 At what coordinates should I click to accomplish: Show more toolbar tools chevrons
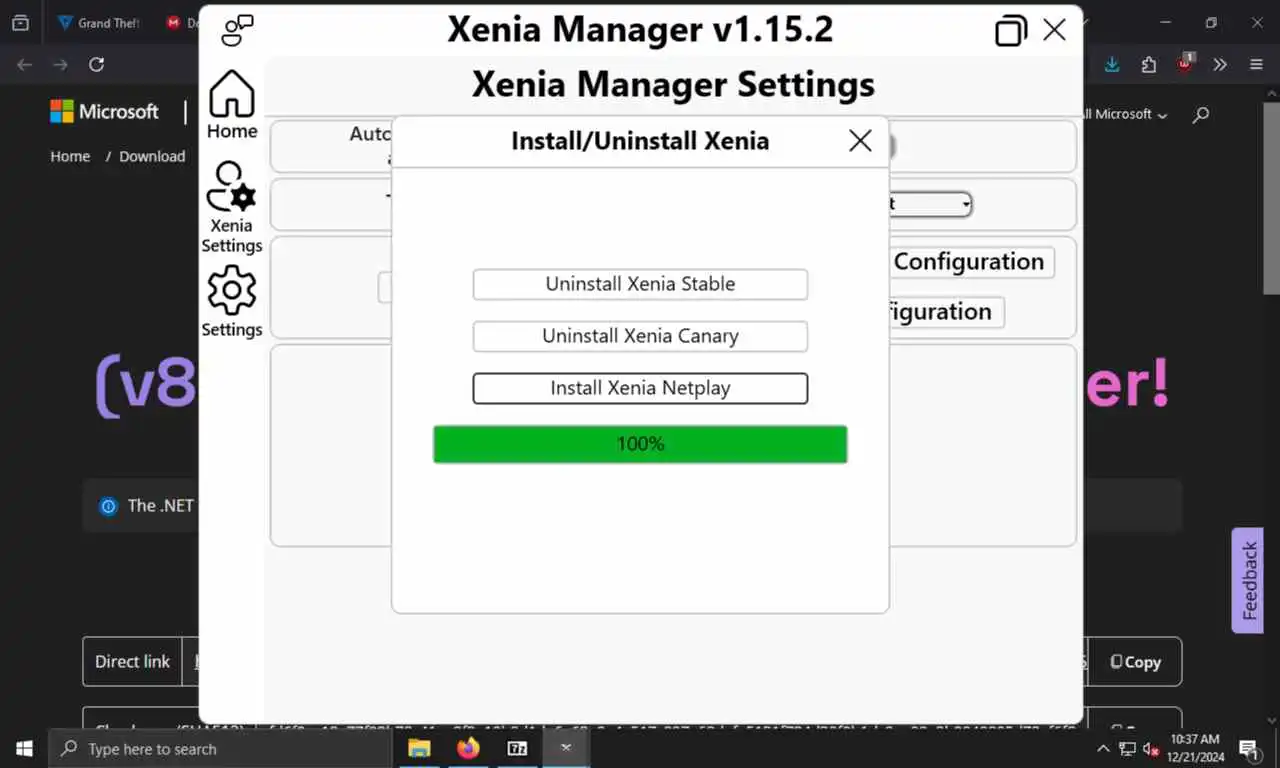(1220, 64)
